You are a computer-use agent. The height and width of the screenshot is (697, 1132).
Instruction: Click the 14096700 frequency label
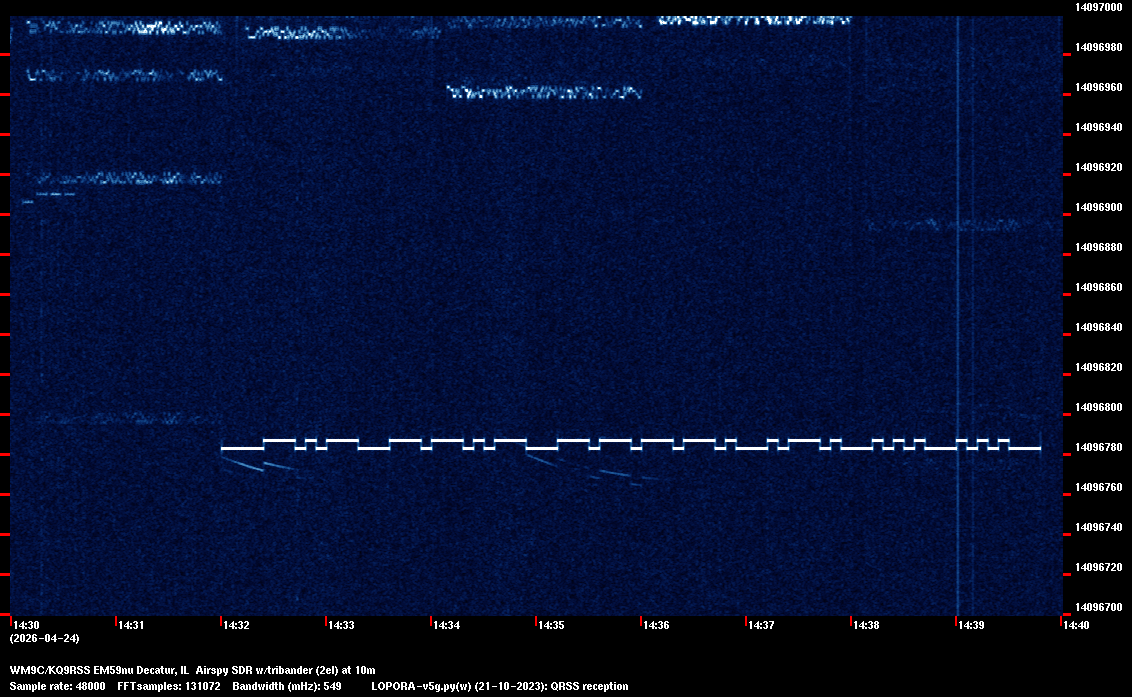click(x=1098, y=607)
